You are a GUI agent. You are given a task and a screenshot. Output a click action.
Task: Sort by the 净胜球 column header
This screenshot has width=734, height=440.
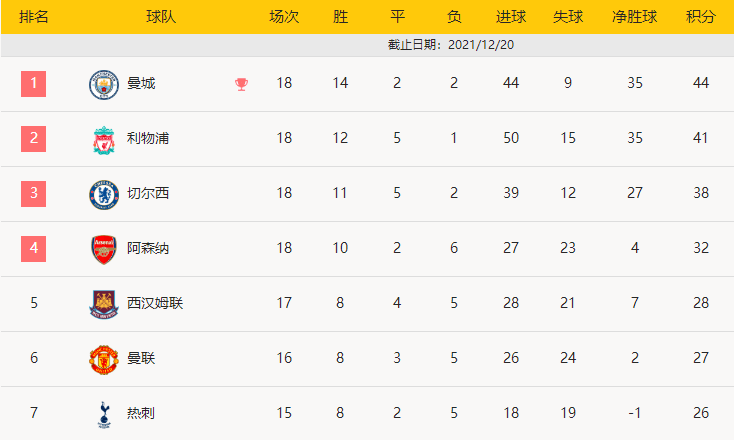634,18
